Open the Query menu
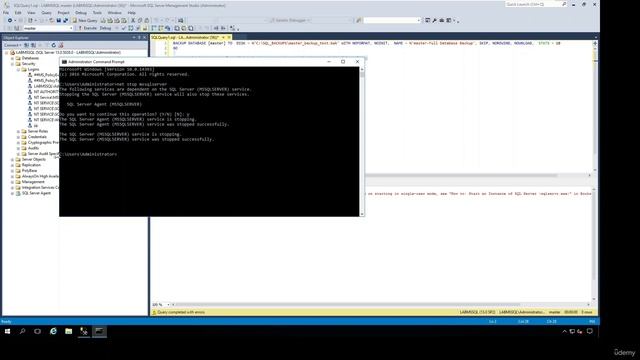This screenshot has width=640, height=360. click(47, 13)
